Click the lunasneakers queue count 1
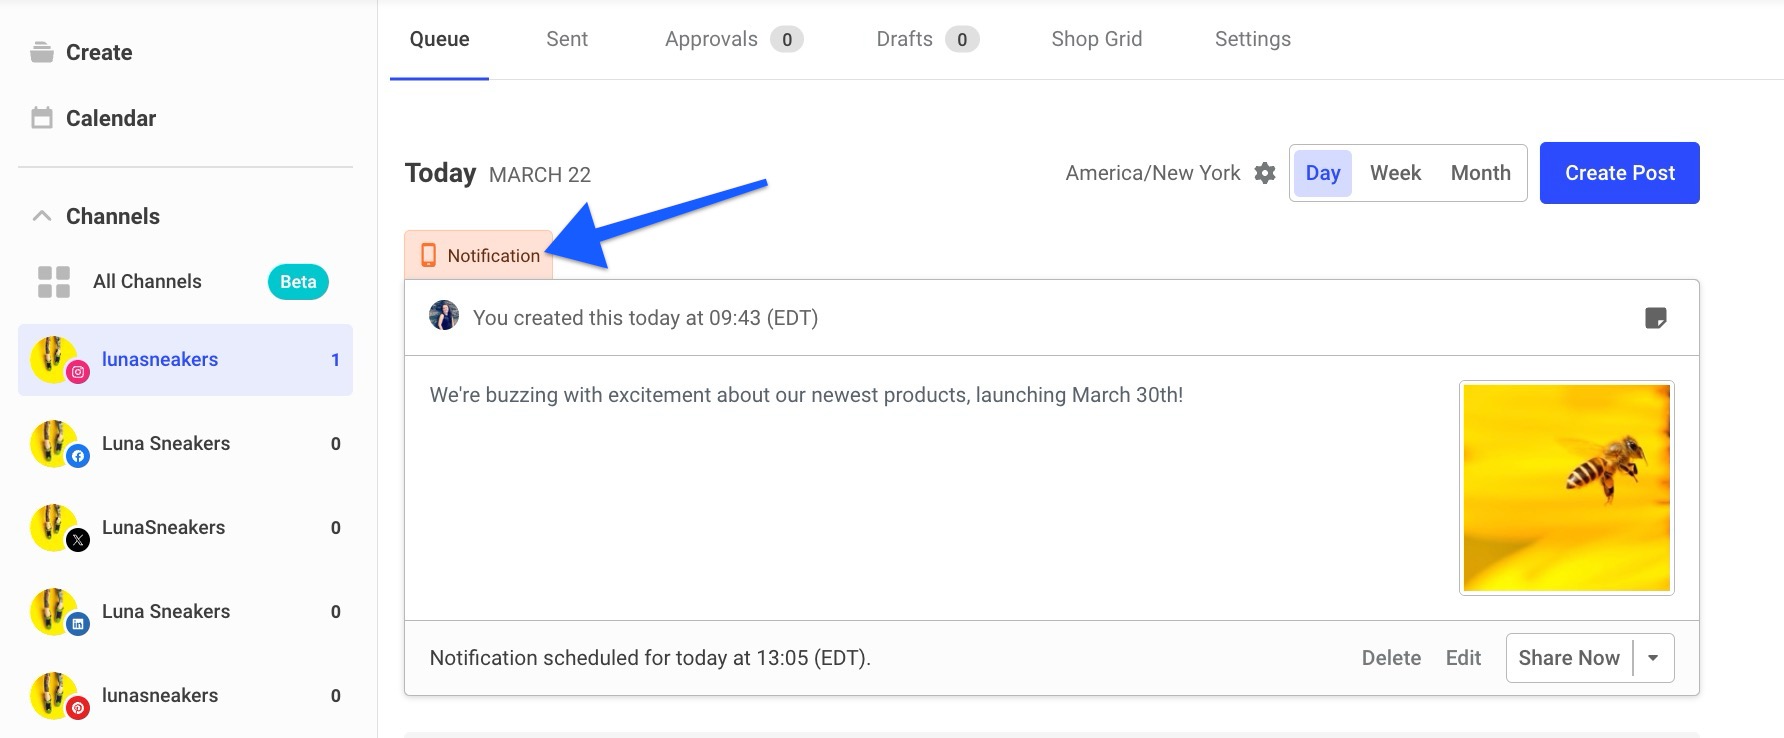 click(x=336, y=360)
